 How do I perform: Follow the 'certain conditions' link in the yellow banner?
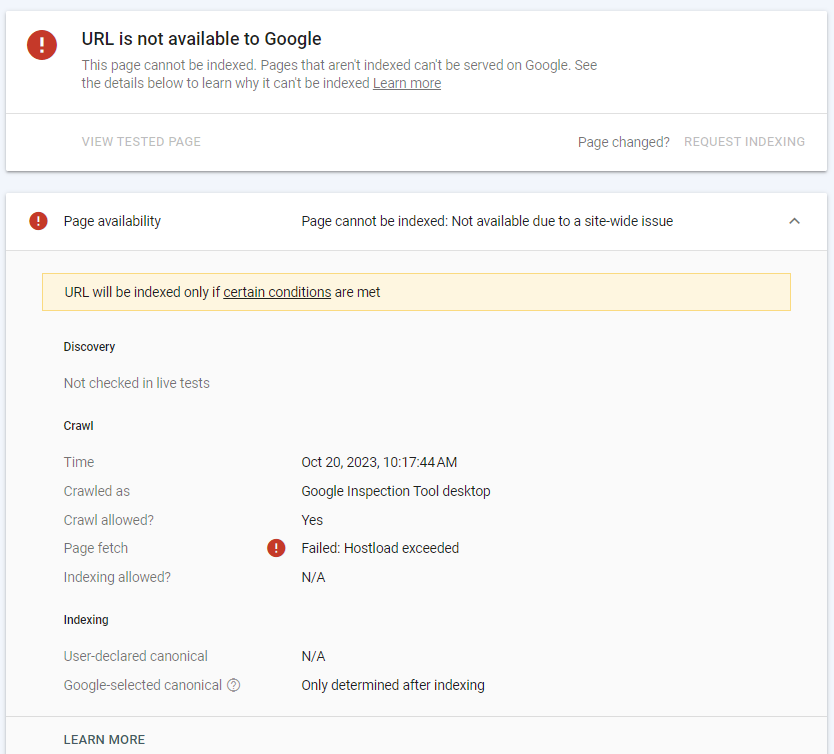[277, 292]
